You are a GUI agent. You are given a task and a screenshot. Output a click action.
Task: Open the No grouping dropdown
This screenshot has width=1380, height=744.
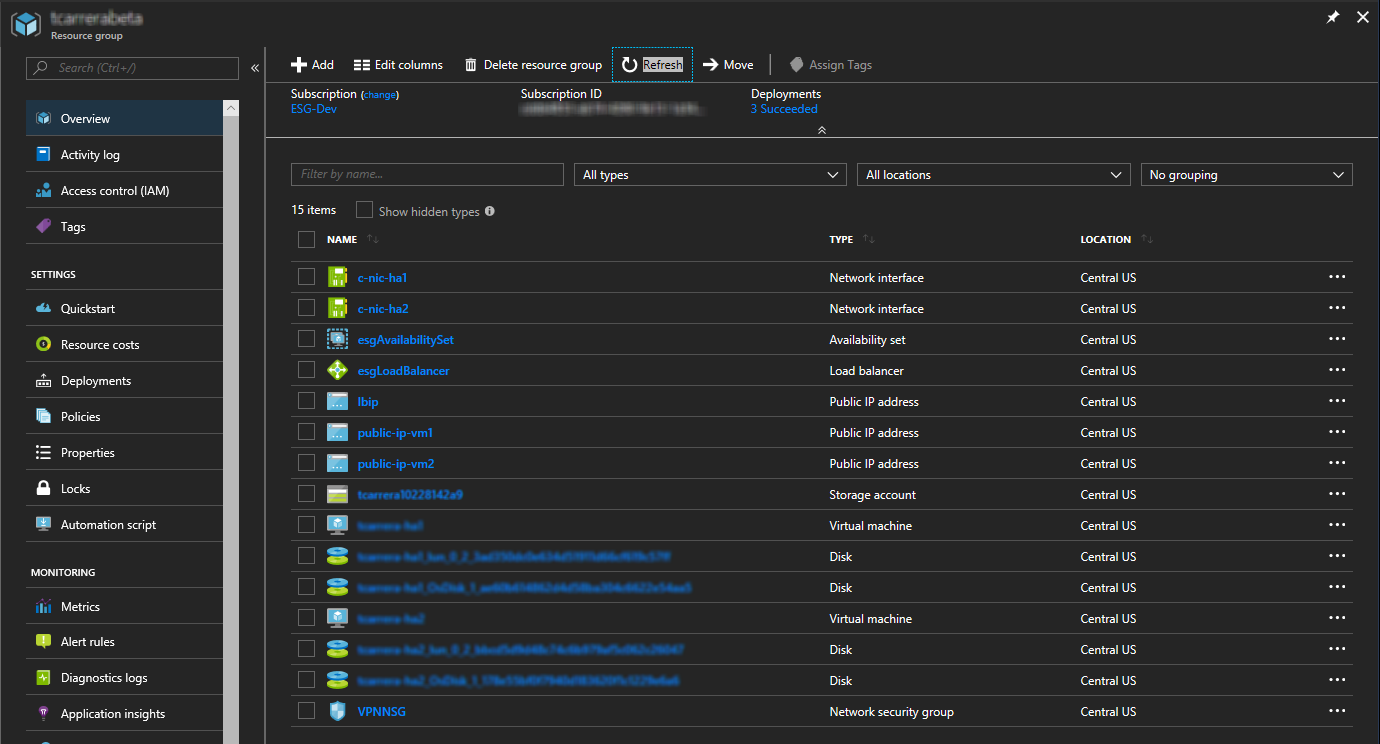(1247, 174)
